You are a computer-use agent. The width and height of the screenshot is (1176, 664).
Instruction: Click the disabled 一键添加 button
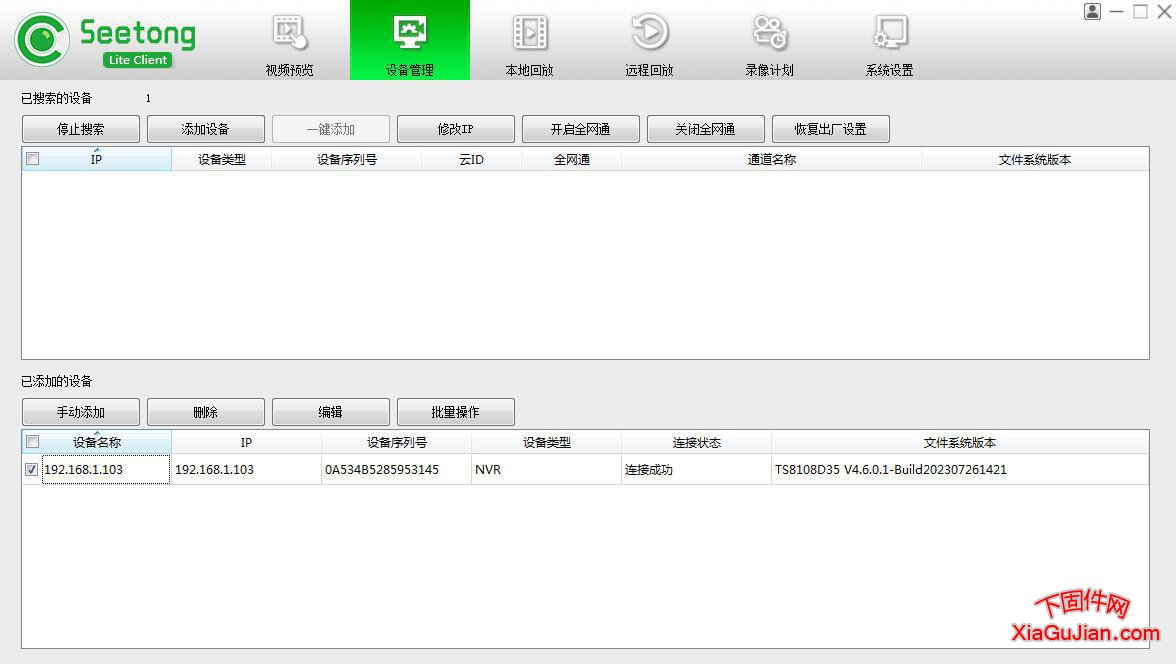click(x=331, y=129)
